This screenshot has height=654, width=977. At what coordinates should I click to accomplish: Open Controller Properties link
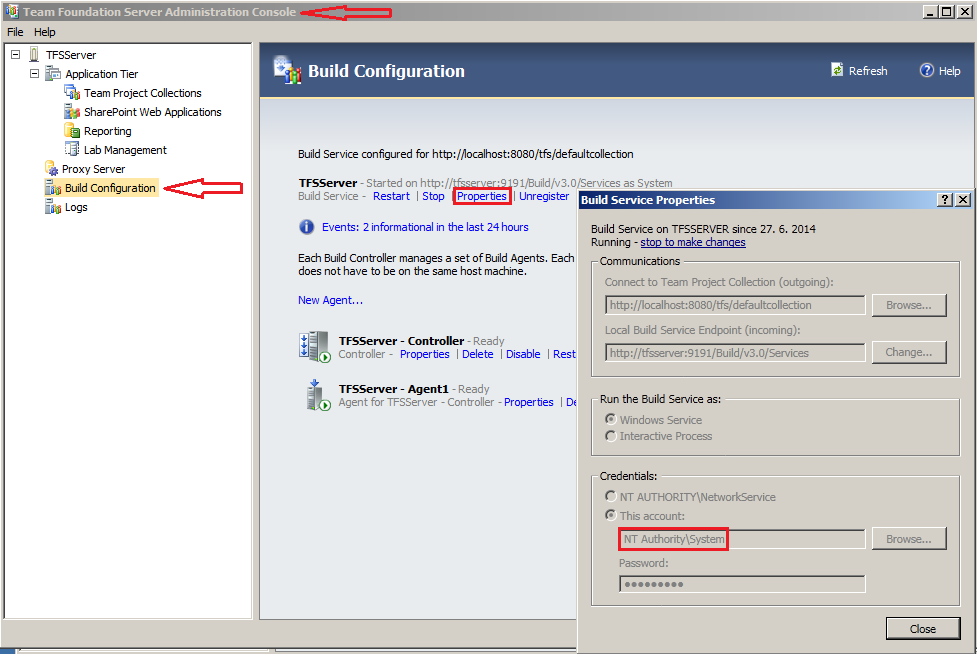click(x=424, y=354)
